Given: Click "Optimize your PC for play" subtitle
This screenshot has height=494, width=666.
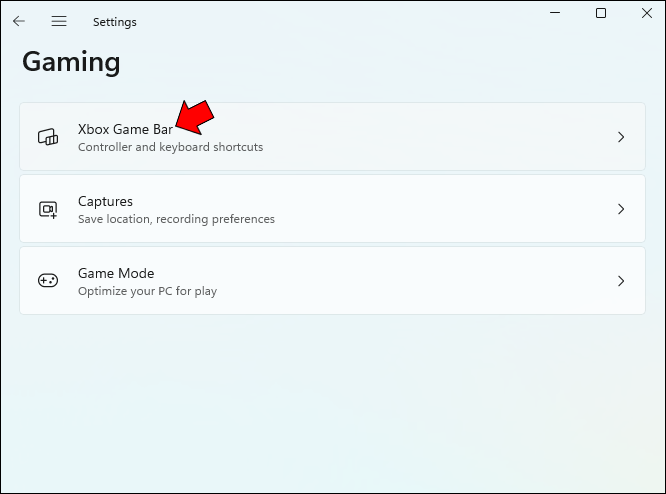Looking at the screenshot, I should point(147,291).
